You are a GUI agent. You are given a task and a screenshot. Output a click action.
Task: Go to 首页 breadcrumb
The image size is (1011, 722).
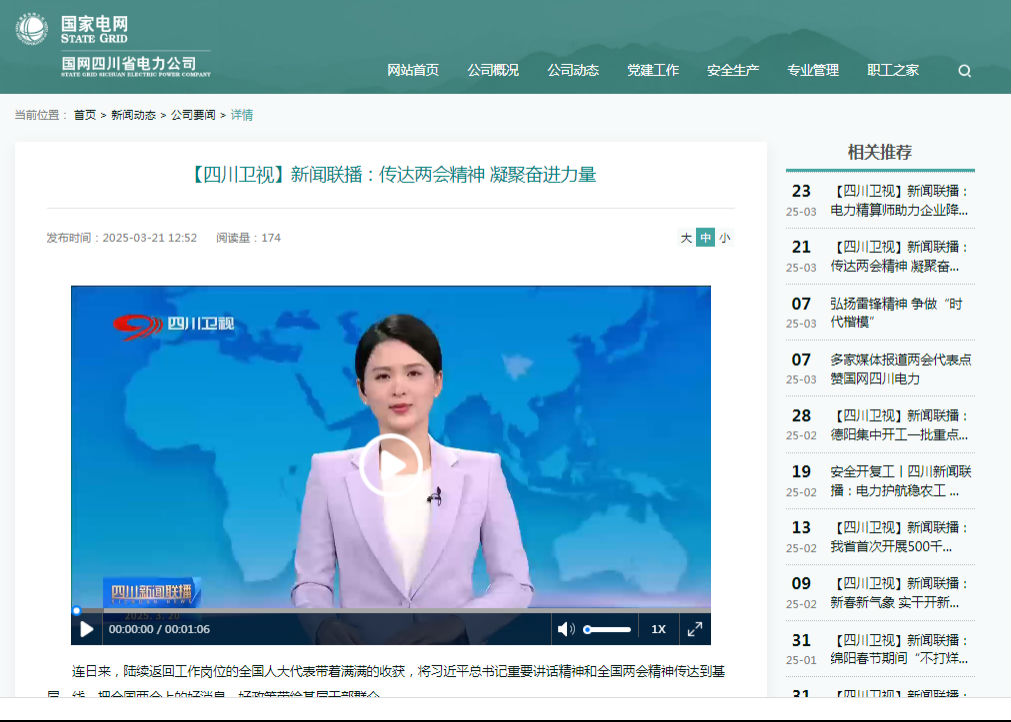(x=84, y=115)
